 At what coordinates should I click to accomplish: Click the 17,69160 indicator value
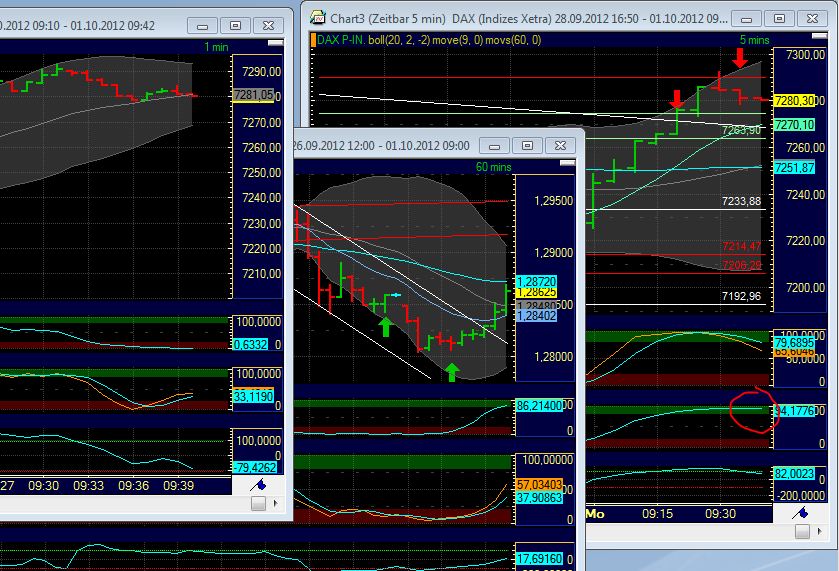[539, 559]
